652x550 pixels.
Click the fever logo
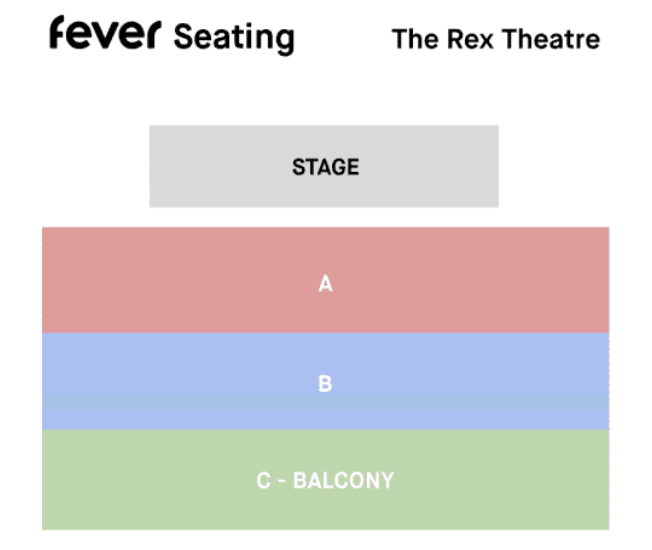pos(104,35)
